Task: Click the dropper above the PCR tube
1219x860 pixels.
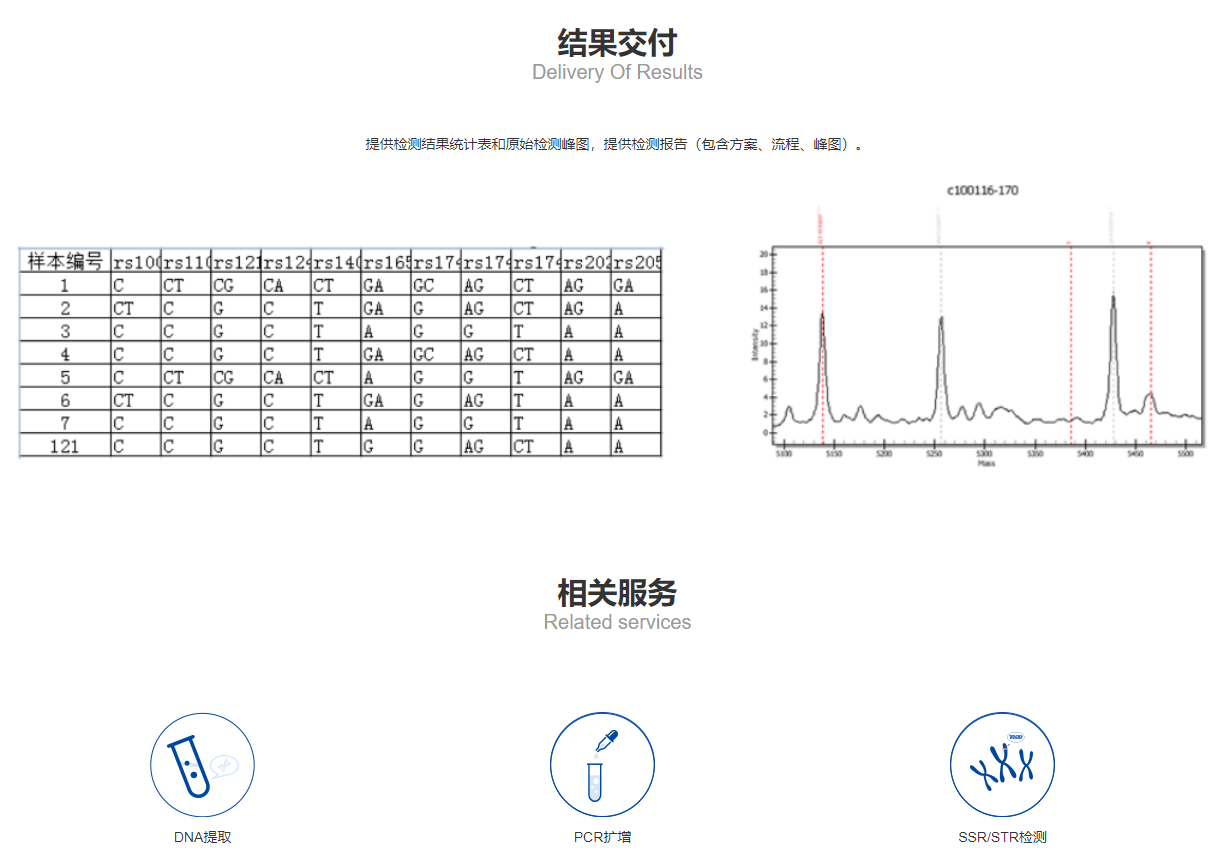Action: pos(607,741)
